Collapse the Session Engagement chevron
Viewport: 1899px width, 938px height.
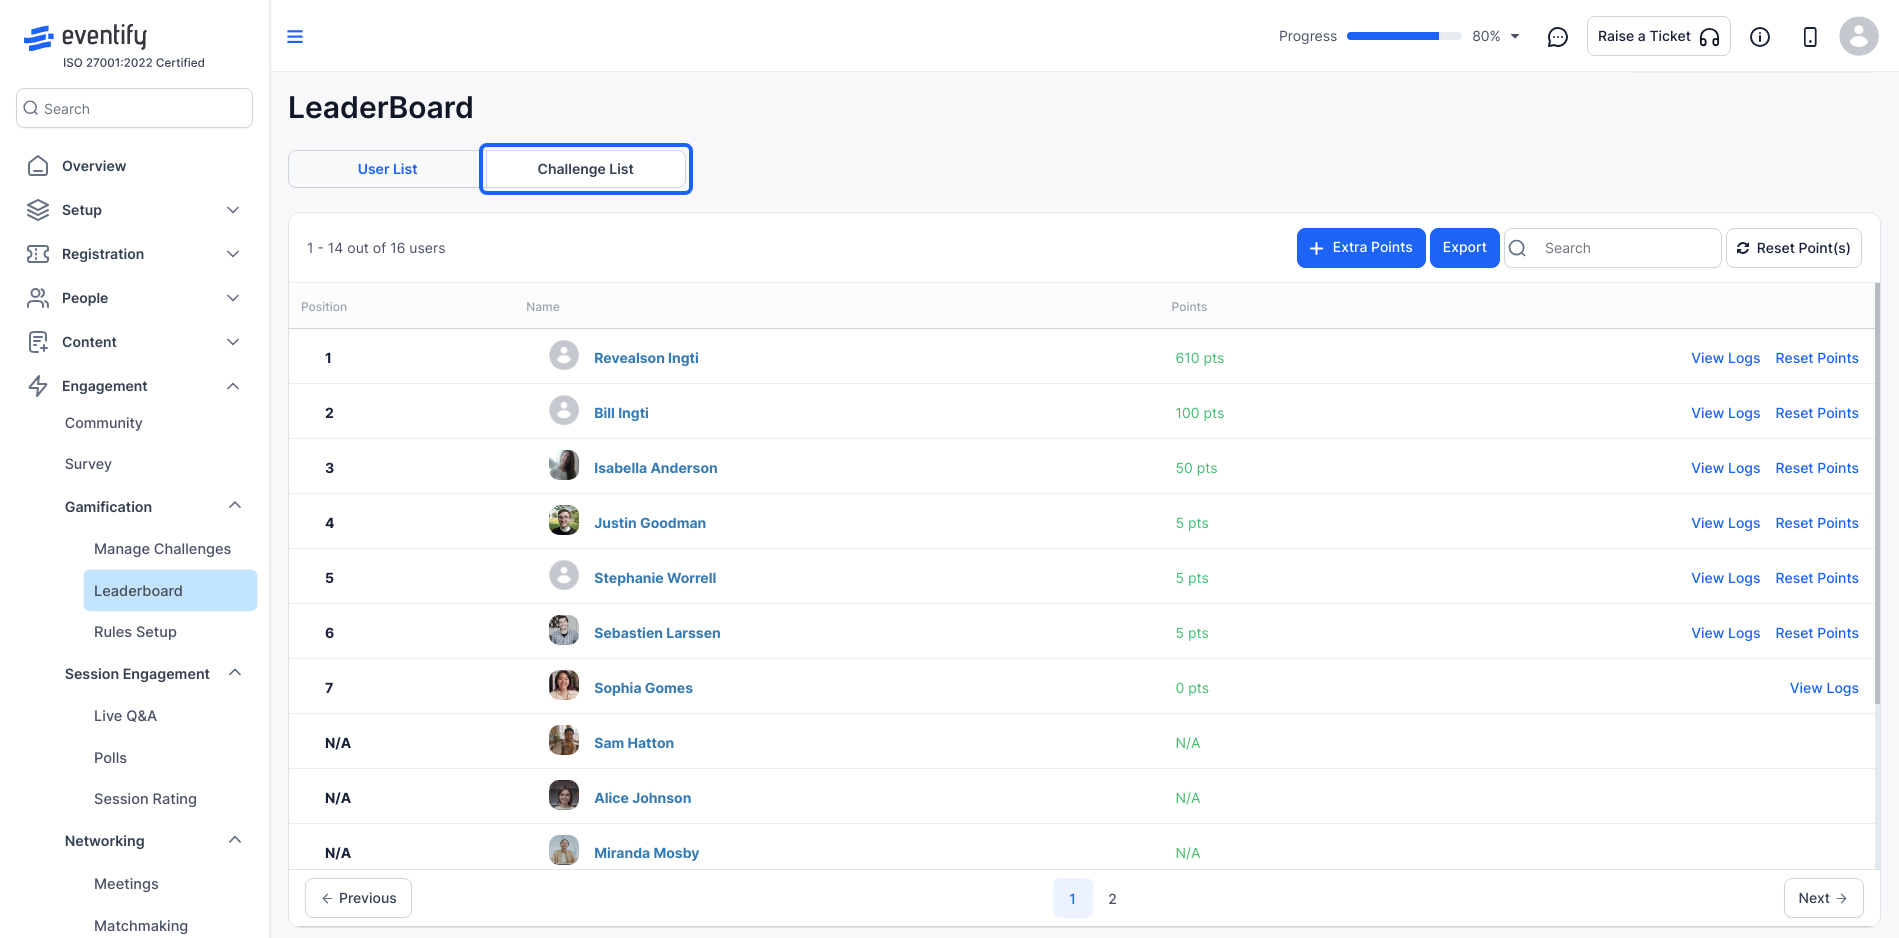(x=235, y=673)
